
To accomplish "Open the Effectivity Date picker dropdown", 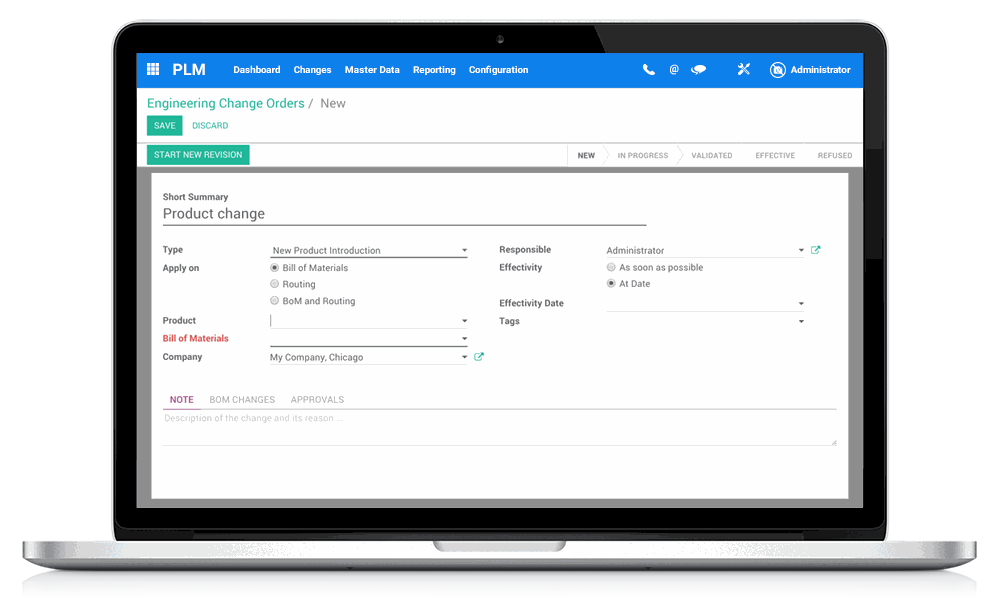I will tap(801, 303).
